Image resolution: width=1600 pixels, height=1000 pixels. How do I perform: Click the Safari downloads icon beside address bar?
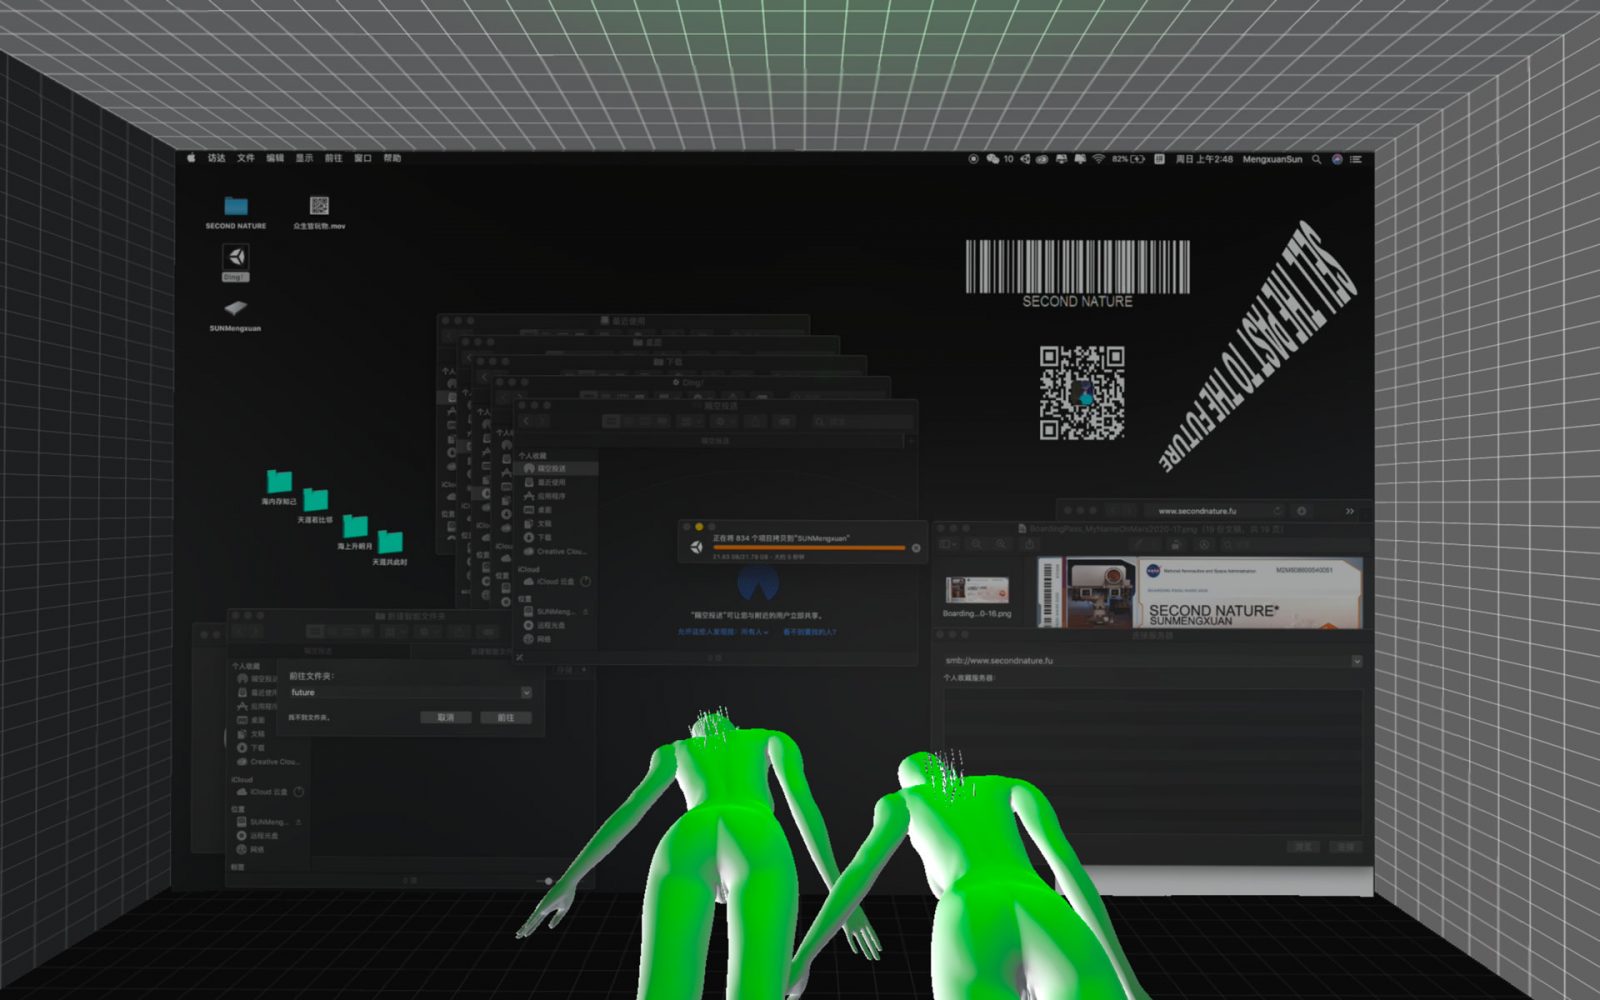tap(1302, 511)
